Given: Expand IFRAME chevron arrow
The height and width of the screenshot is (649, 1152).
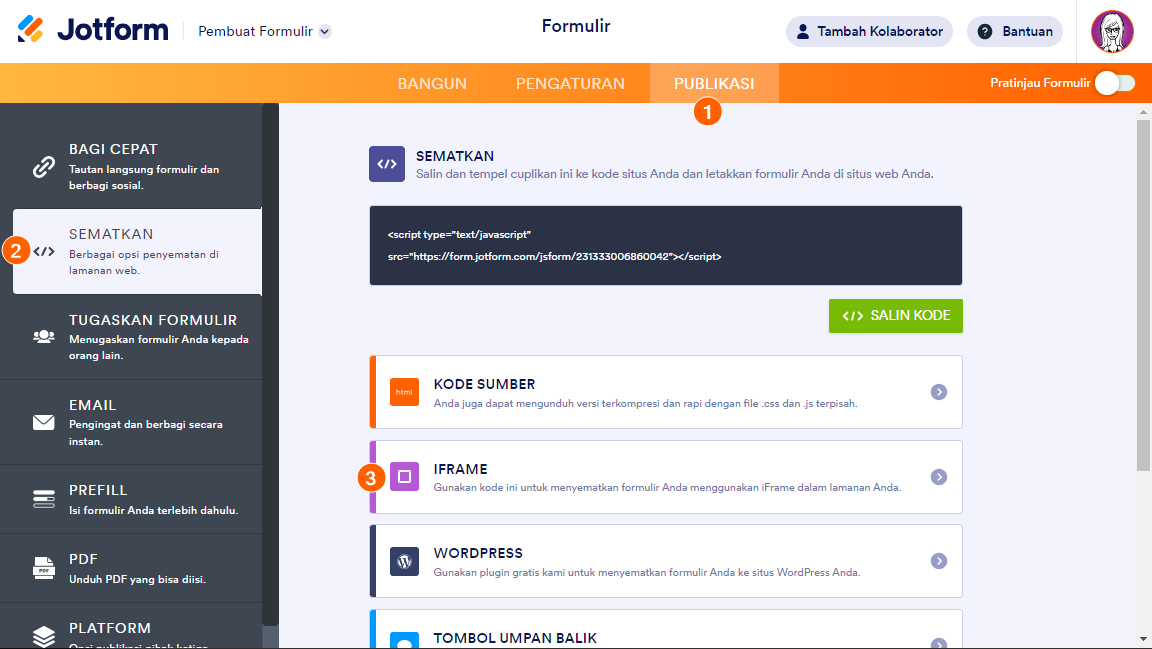Looking at the screenshot, I should pos(938,477).
